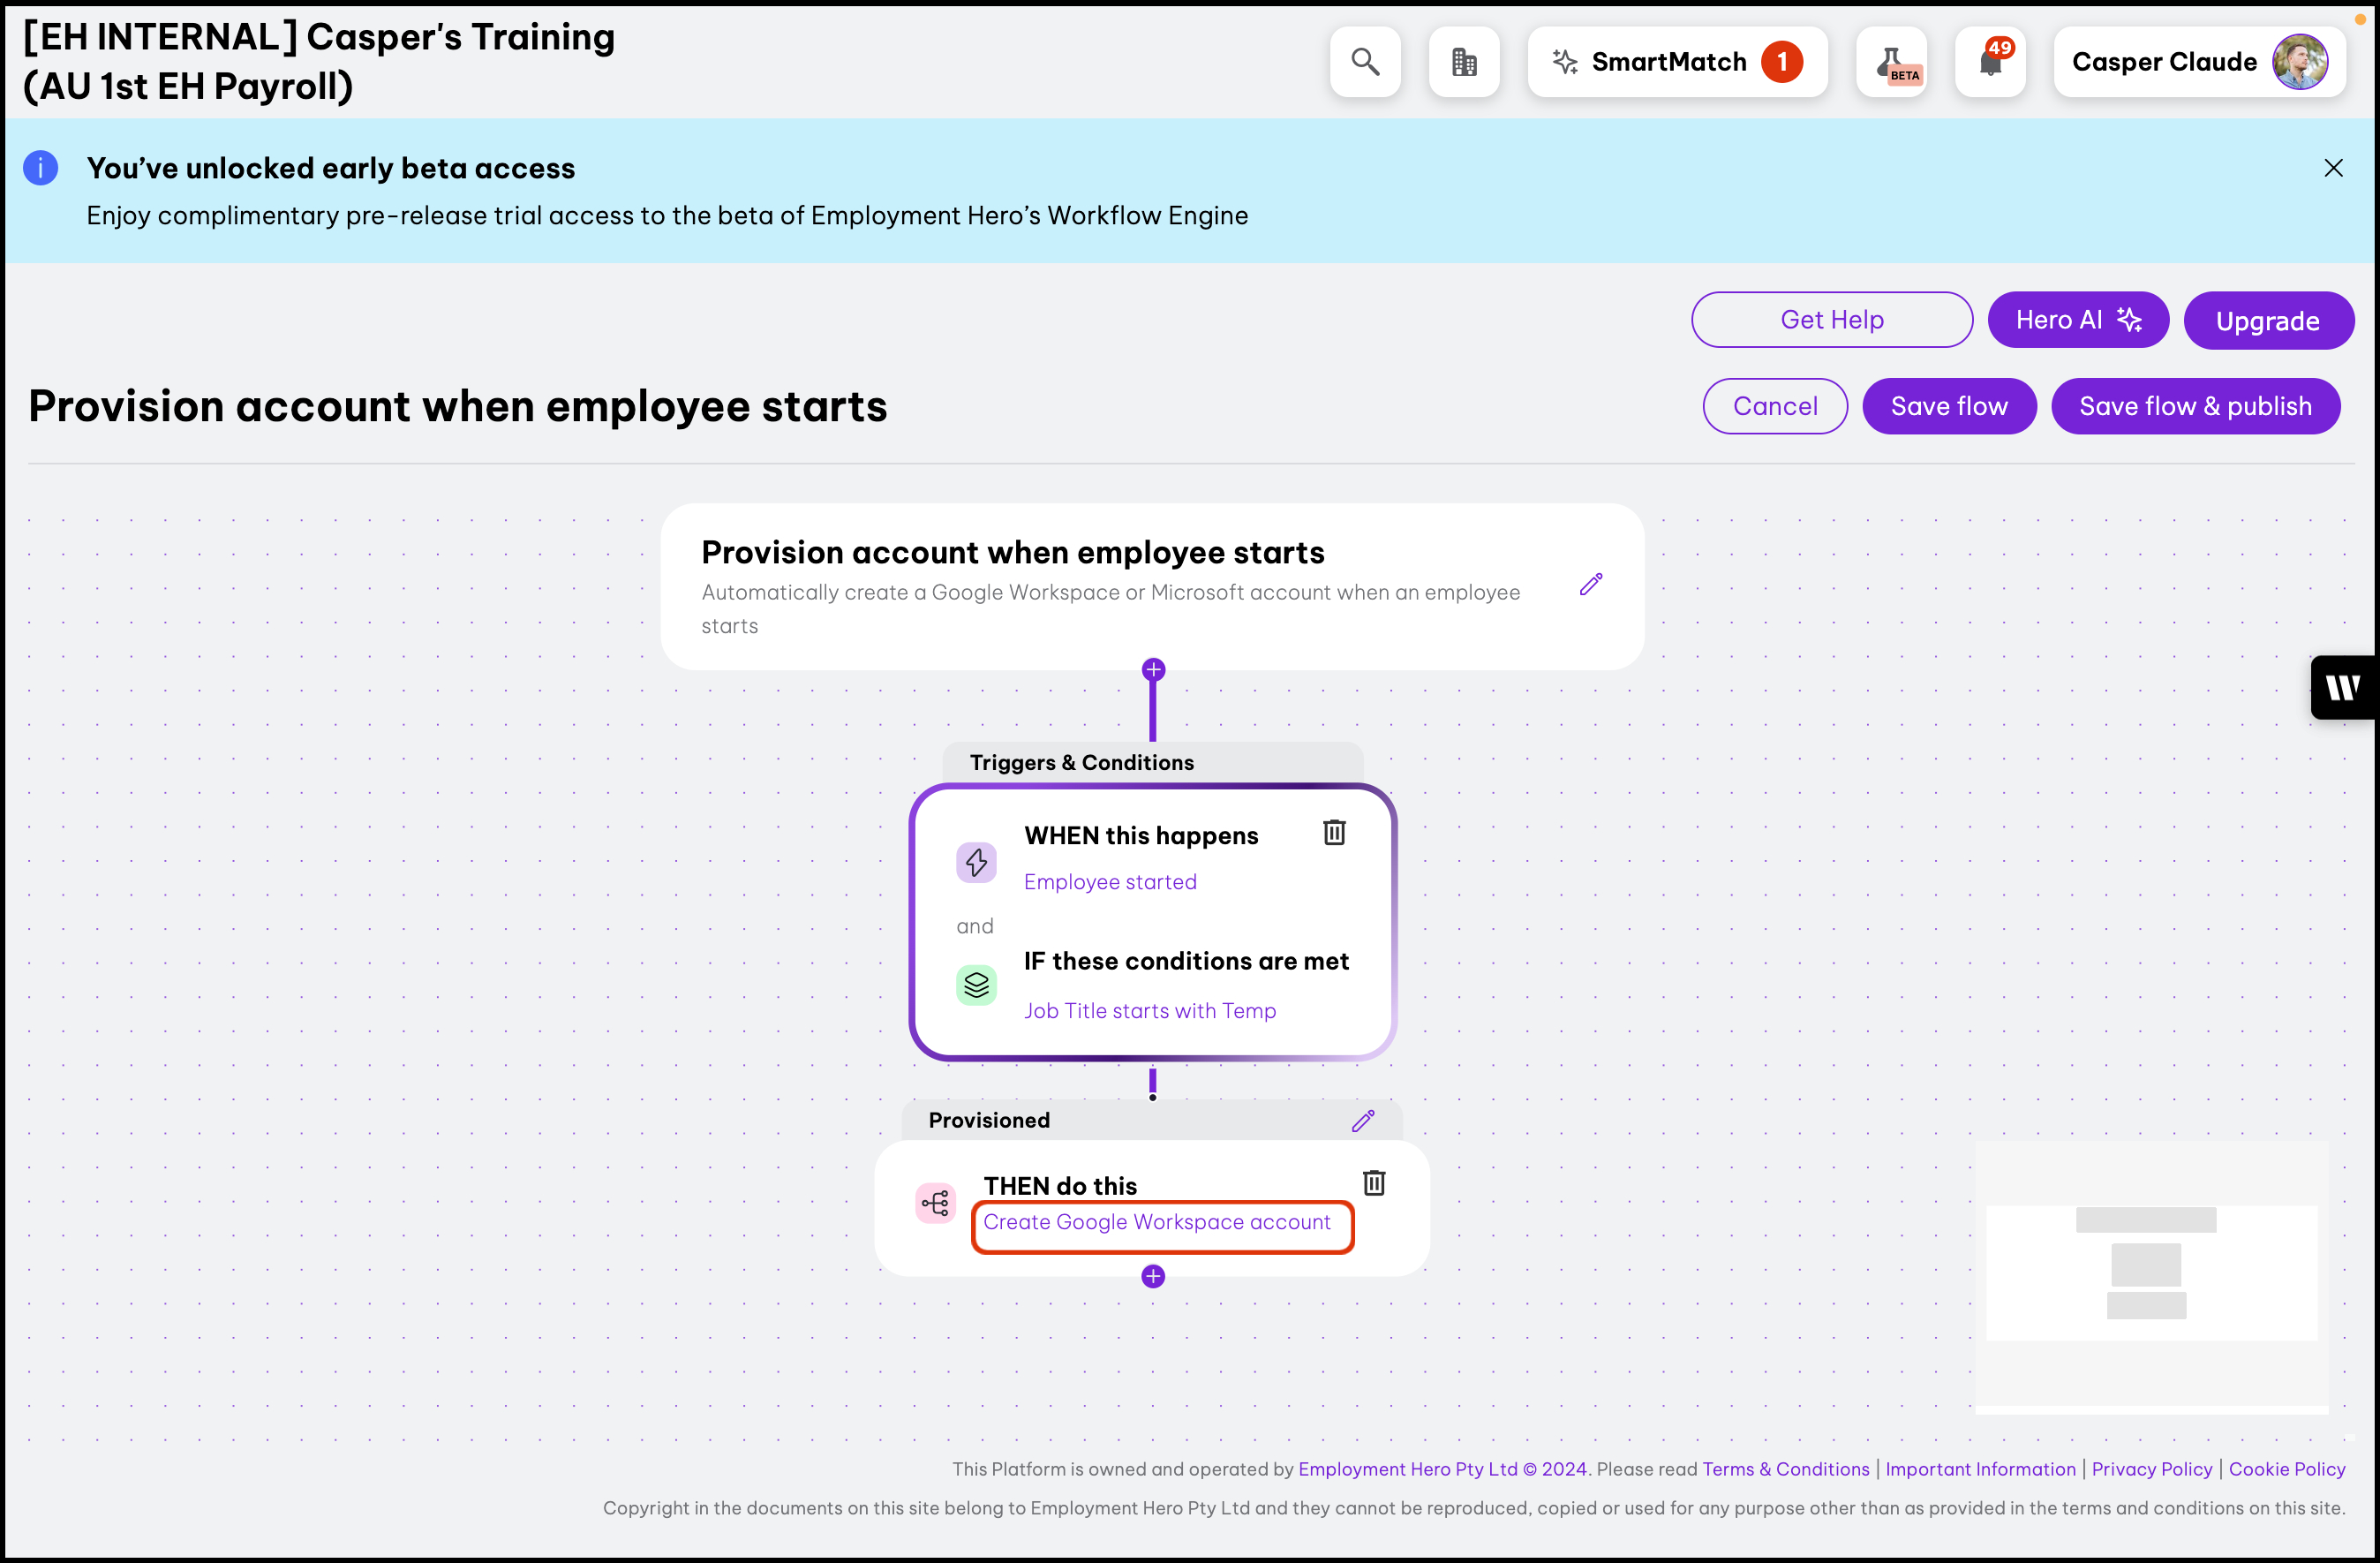Select Employee started trigger link
This screenshot has height=1563, width=2380.
pyautogui.click(x=1110, y=881)
